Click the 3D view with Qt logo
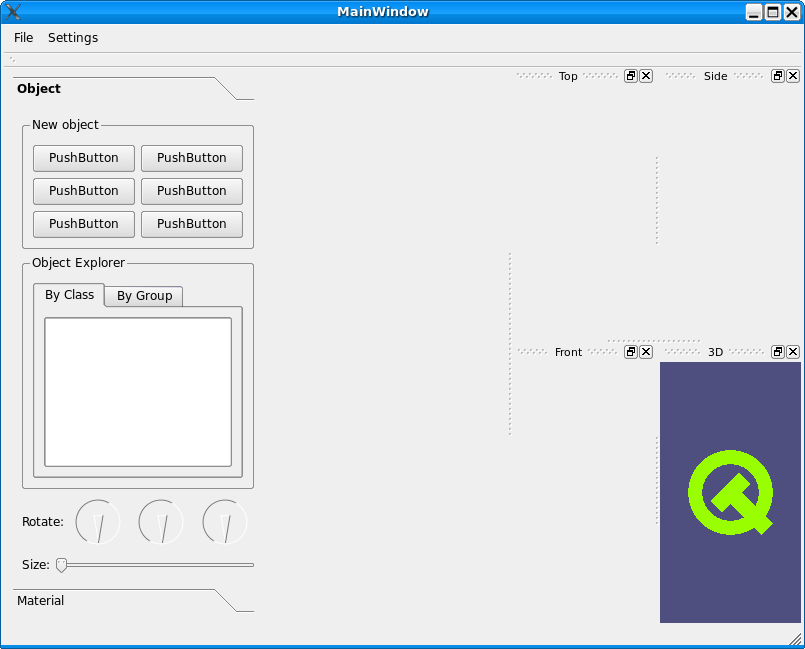Image resolution: width=805 pixels, height=649 pixels. click(x=730, y=492)
